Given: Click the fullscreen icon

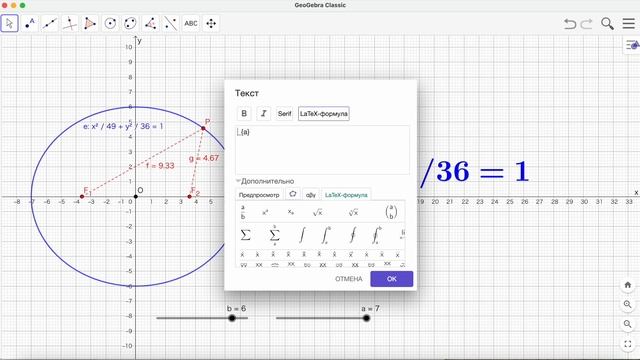Looking at the screenshot, I should coord(628,344).
